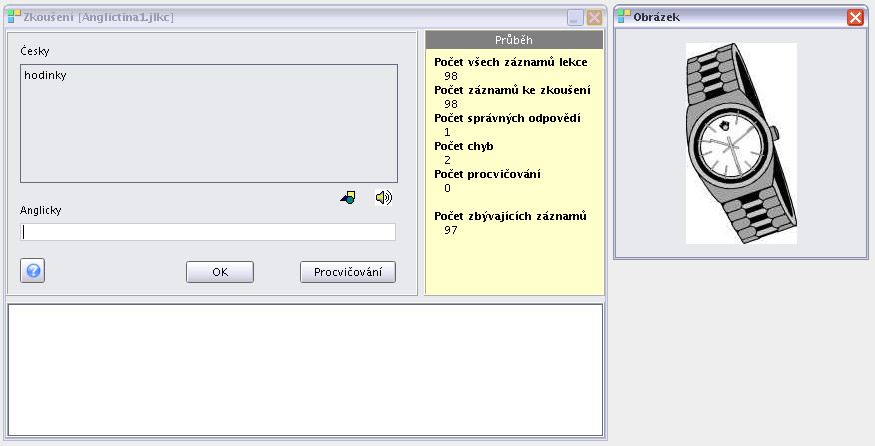
Task: Click the show picture icon next to speaker
Action: coord(348,197)
